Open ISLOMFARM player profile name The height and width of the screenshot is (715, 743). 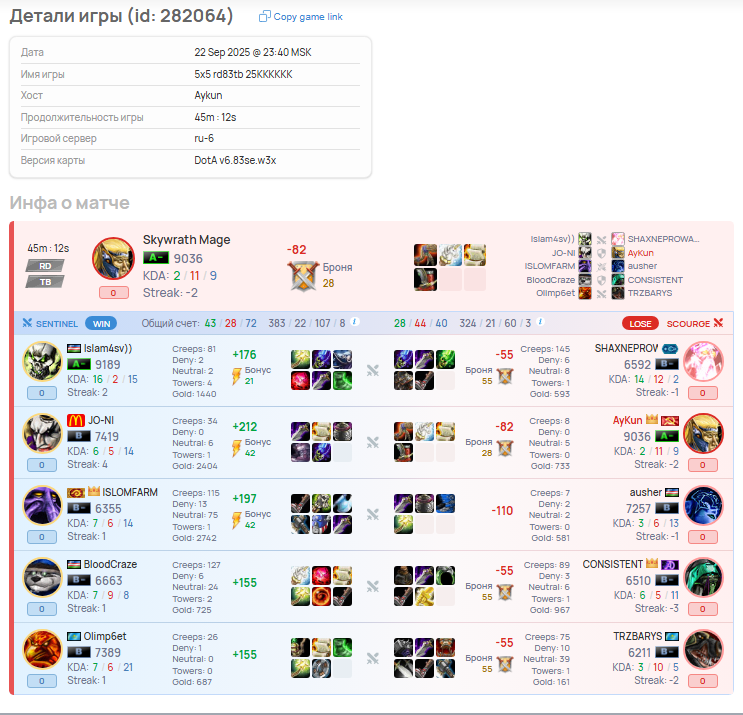[x=130, y=492]
